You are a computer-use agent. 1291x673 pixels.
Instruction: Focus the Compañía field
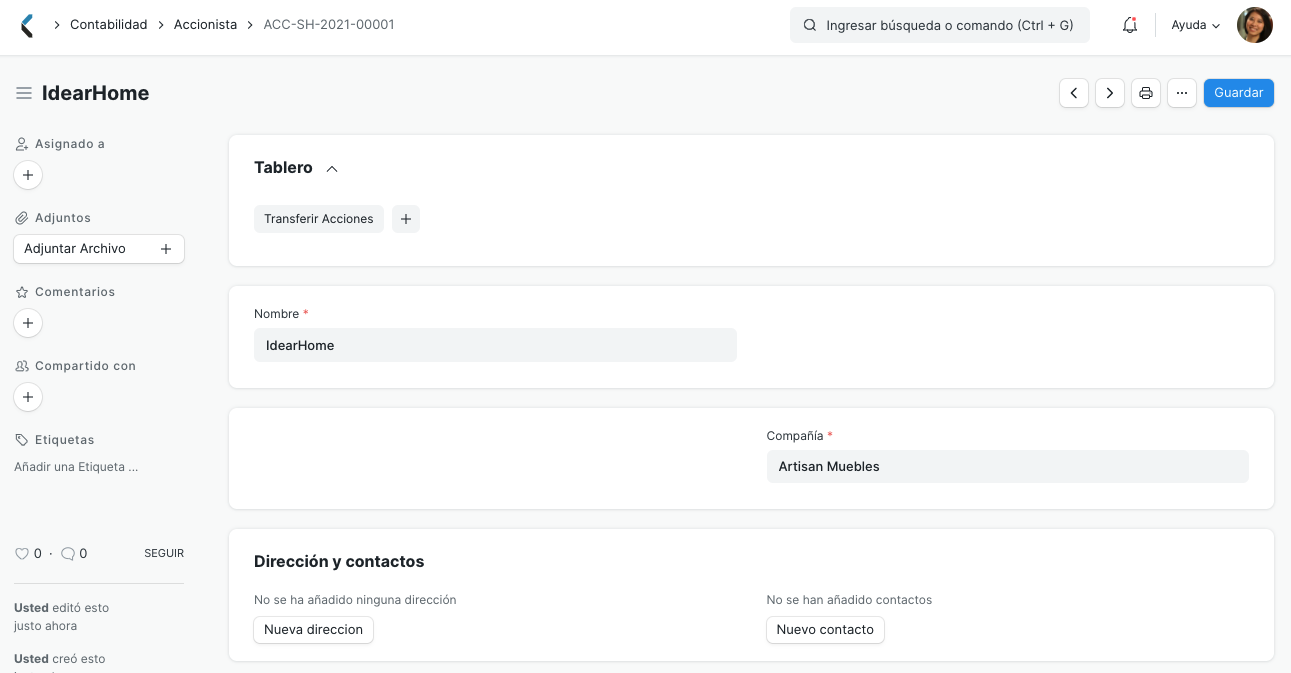coord(1008,467)
